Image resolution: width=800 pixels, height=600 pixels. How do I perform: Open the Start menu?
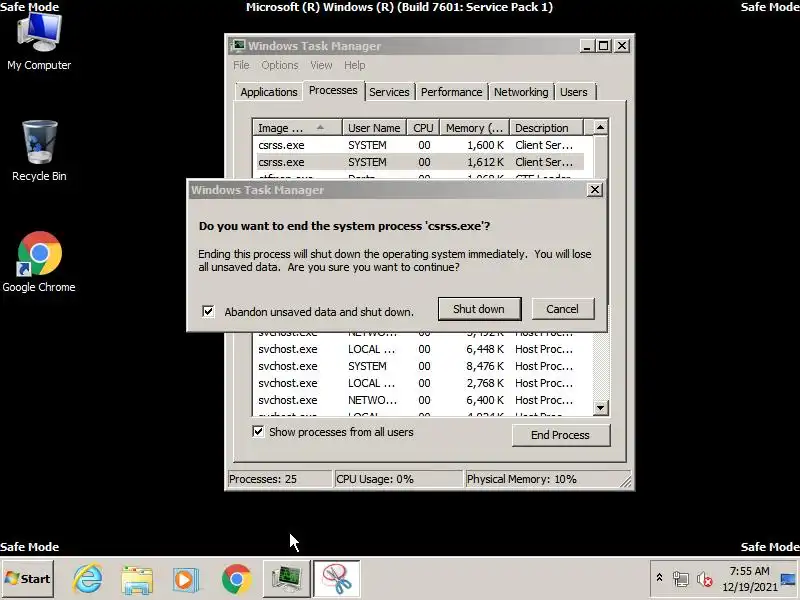28,579
